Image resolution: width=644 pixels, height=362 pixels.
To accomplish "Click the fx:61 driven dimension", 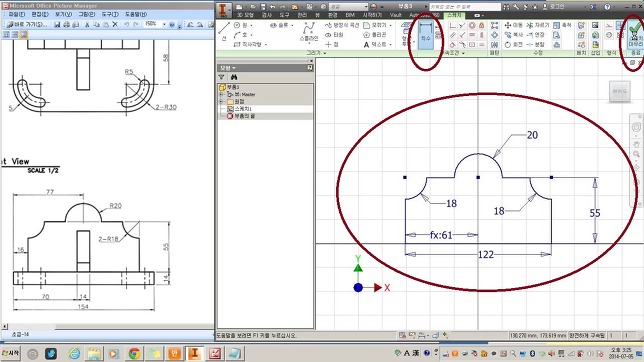I will [x=441, y=235].
